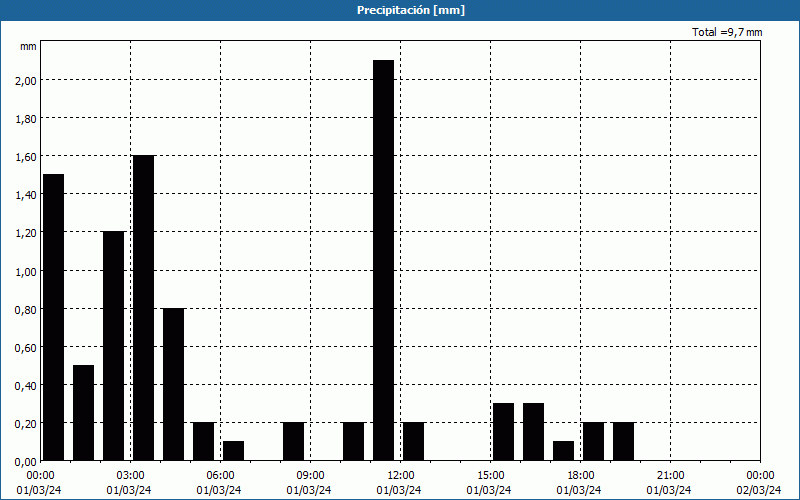Screen dimensions: 800x500
Task: Select the 0,30 mm bar at 15:00
Action: tap(504, 432)
